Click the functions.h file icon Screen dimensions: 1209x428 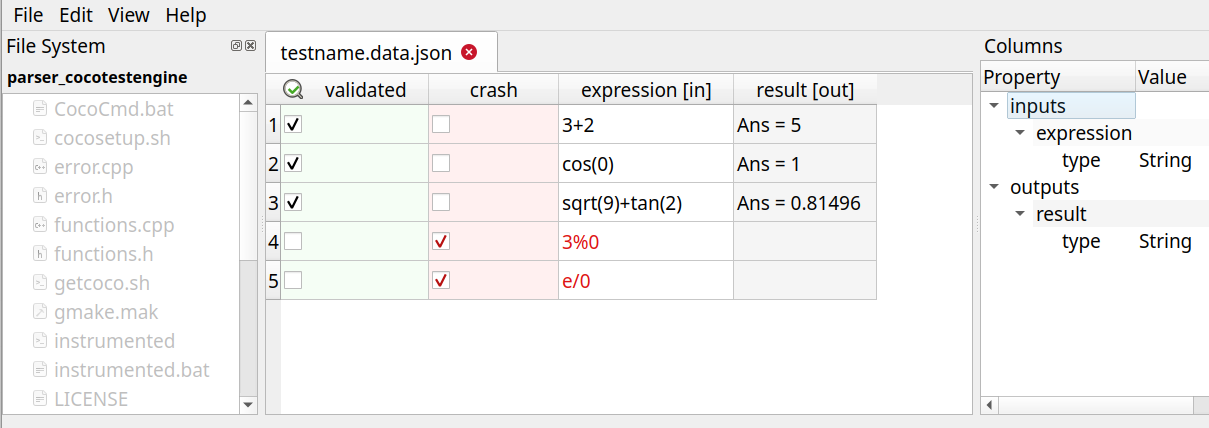pyautogui.click(x=41, y=254)
